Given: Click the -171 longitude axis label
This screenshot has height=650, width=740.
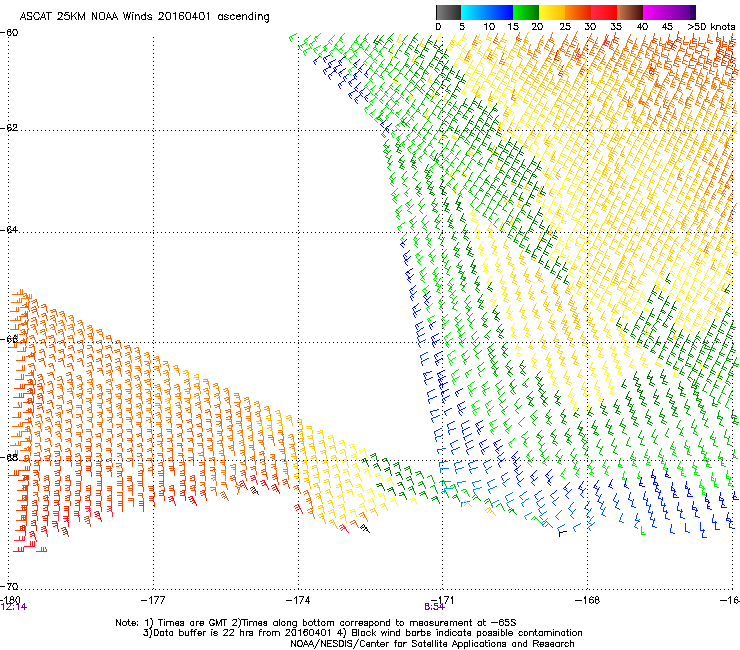Looking at the screenshot, I should [x=442, y=599].
